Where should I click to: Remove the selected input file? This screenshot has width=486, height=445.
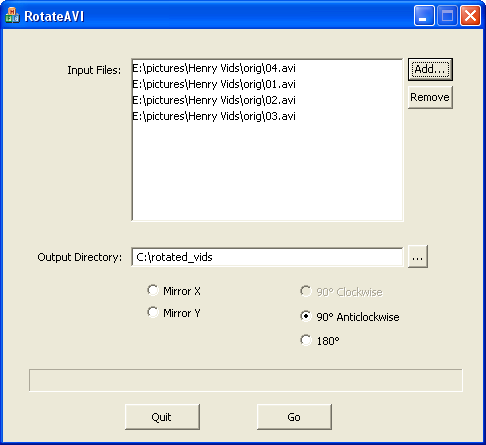click(430, 97)
